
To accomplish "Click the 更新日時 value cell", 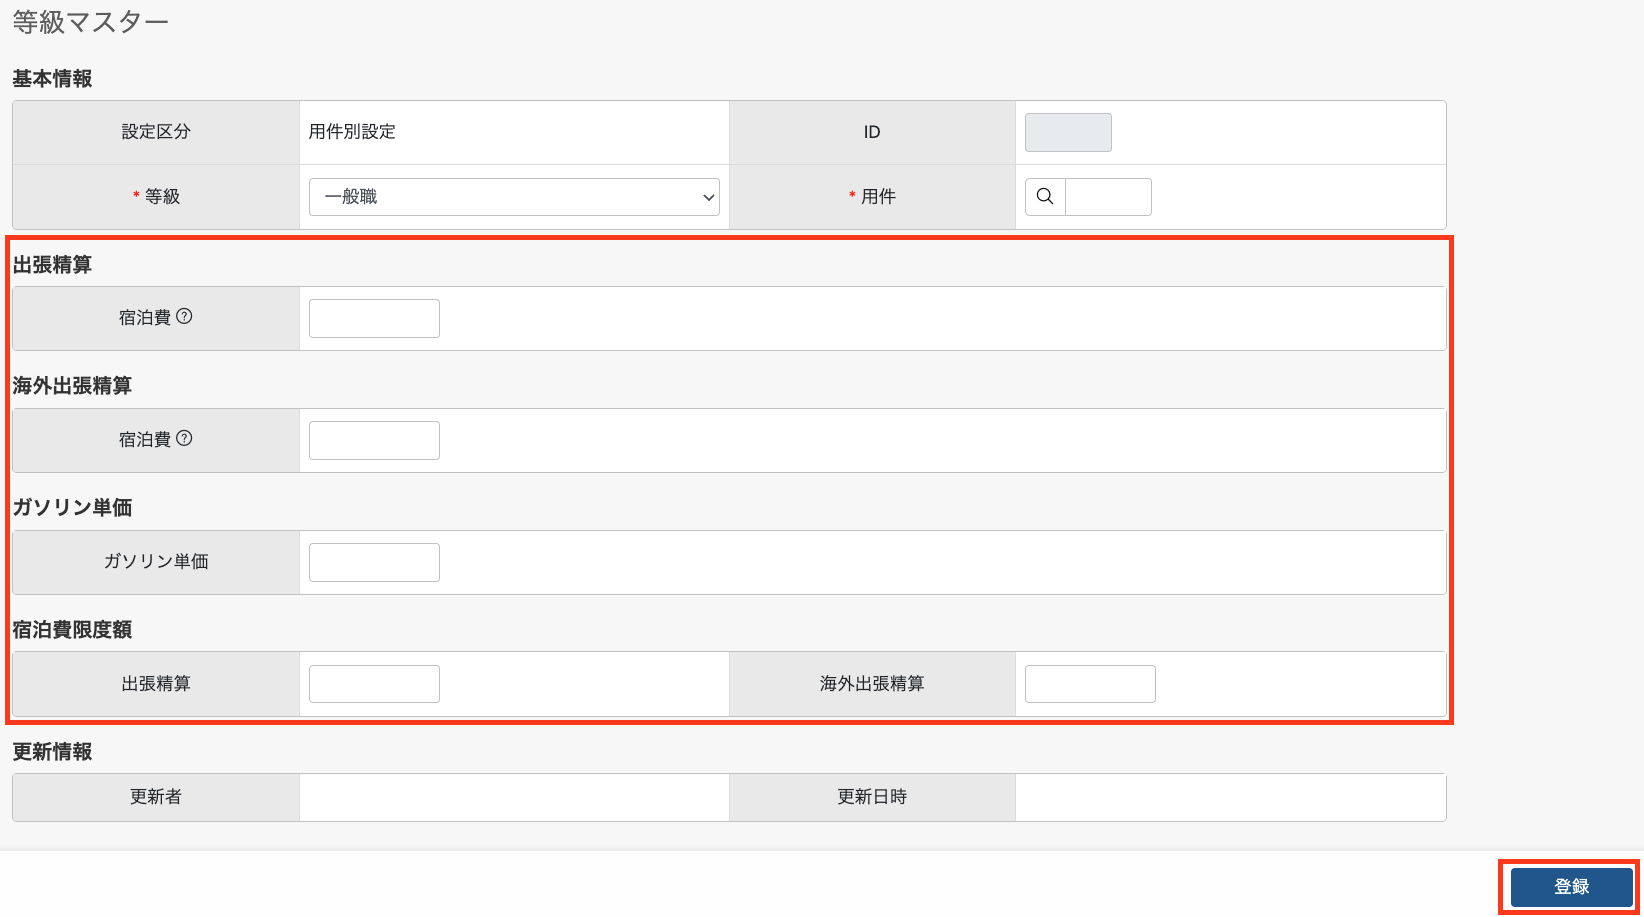I will tap(1230, 797).
